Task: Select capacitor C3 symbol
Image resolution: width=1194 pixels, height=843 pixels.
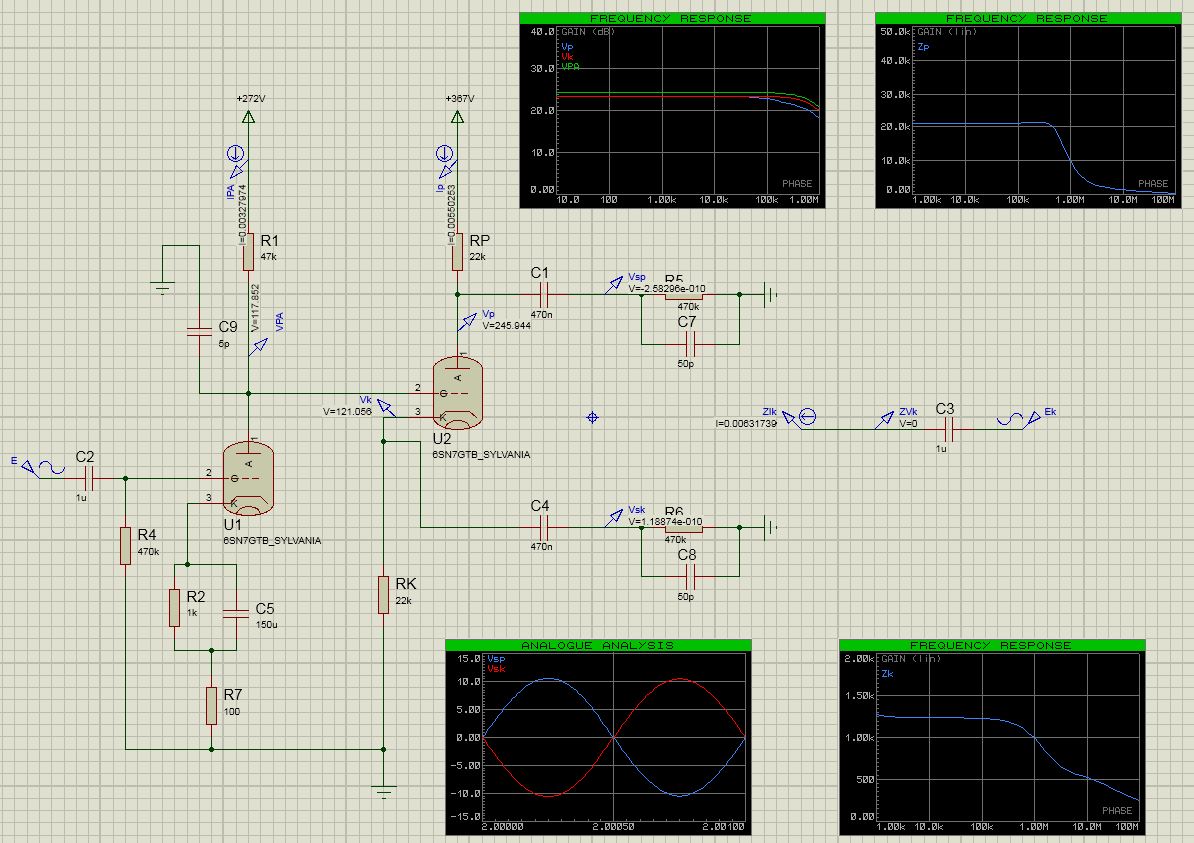Action: pos(949,429)
